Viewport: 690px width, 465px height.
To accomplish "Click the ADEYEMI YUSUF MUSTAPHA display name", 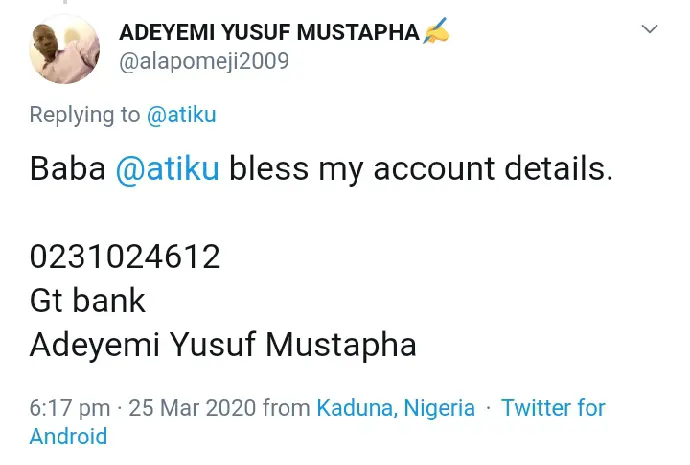I will pos(269,33).
